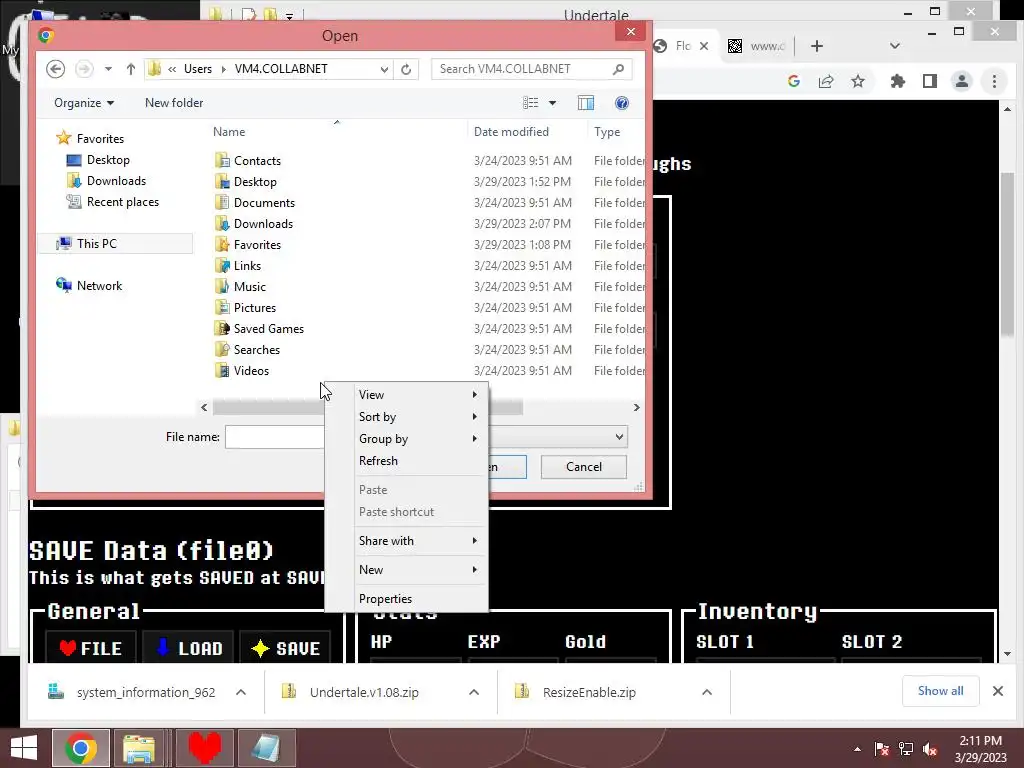Choose Refresh in context menu
The image size is (1024, 768).
(x=406, y=460)
